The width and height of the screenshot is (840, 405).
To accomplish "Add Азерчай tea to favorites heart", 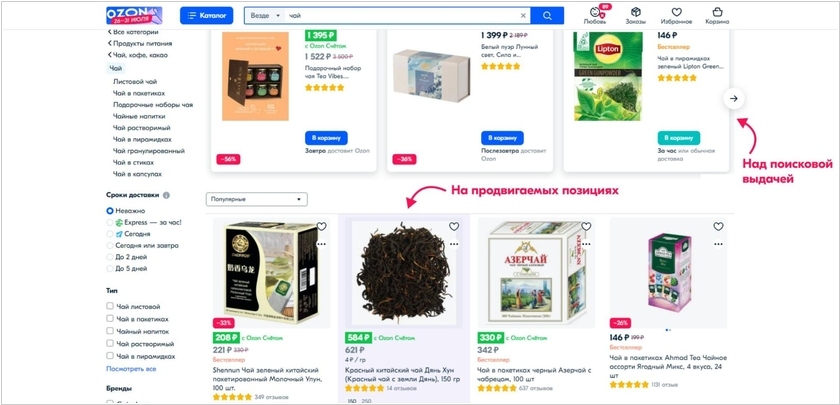I will coord(586,227).
